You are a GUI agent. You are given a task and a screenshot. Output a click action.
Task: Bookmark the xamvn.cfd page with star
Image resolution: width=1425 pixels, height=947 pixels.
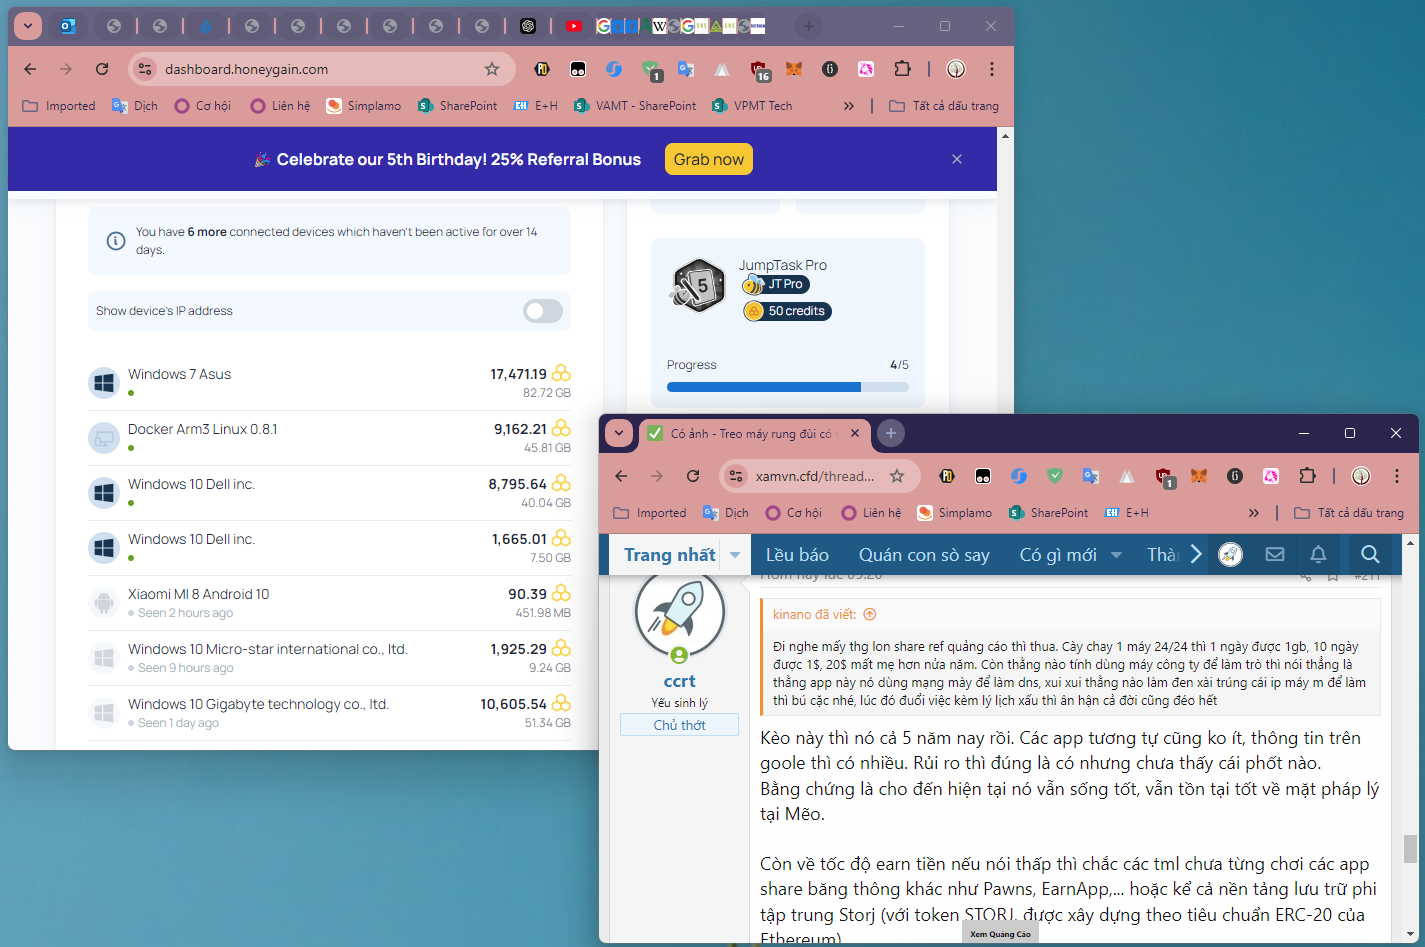[897, 476]
